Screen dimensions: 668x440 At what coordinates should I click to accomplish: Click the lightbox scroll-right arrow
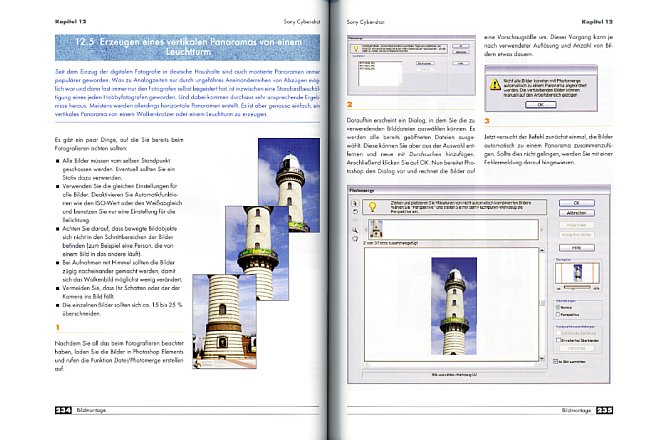pyautogui.click(x=542, y=230)
